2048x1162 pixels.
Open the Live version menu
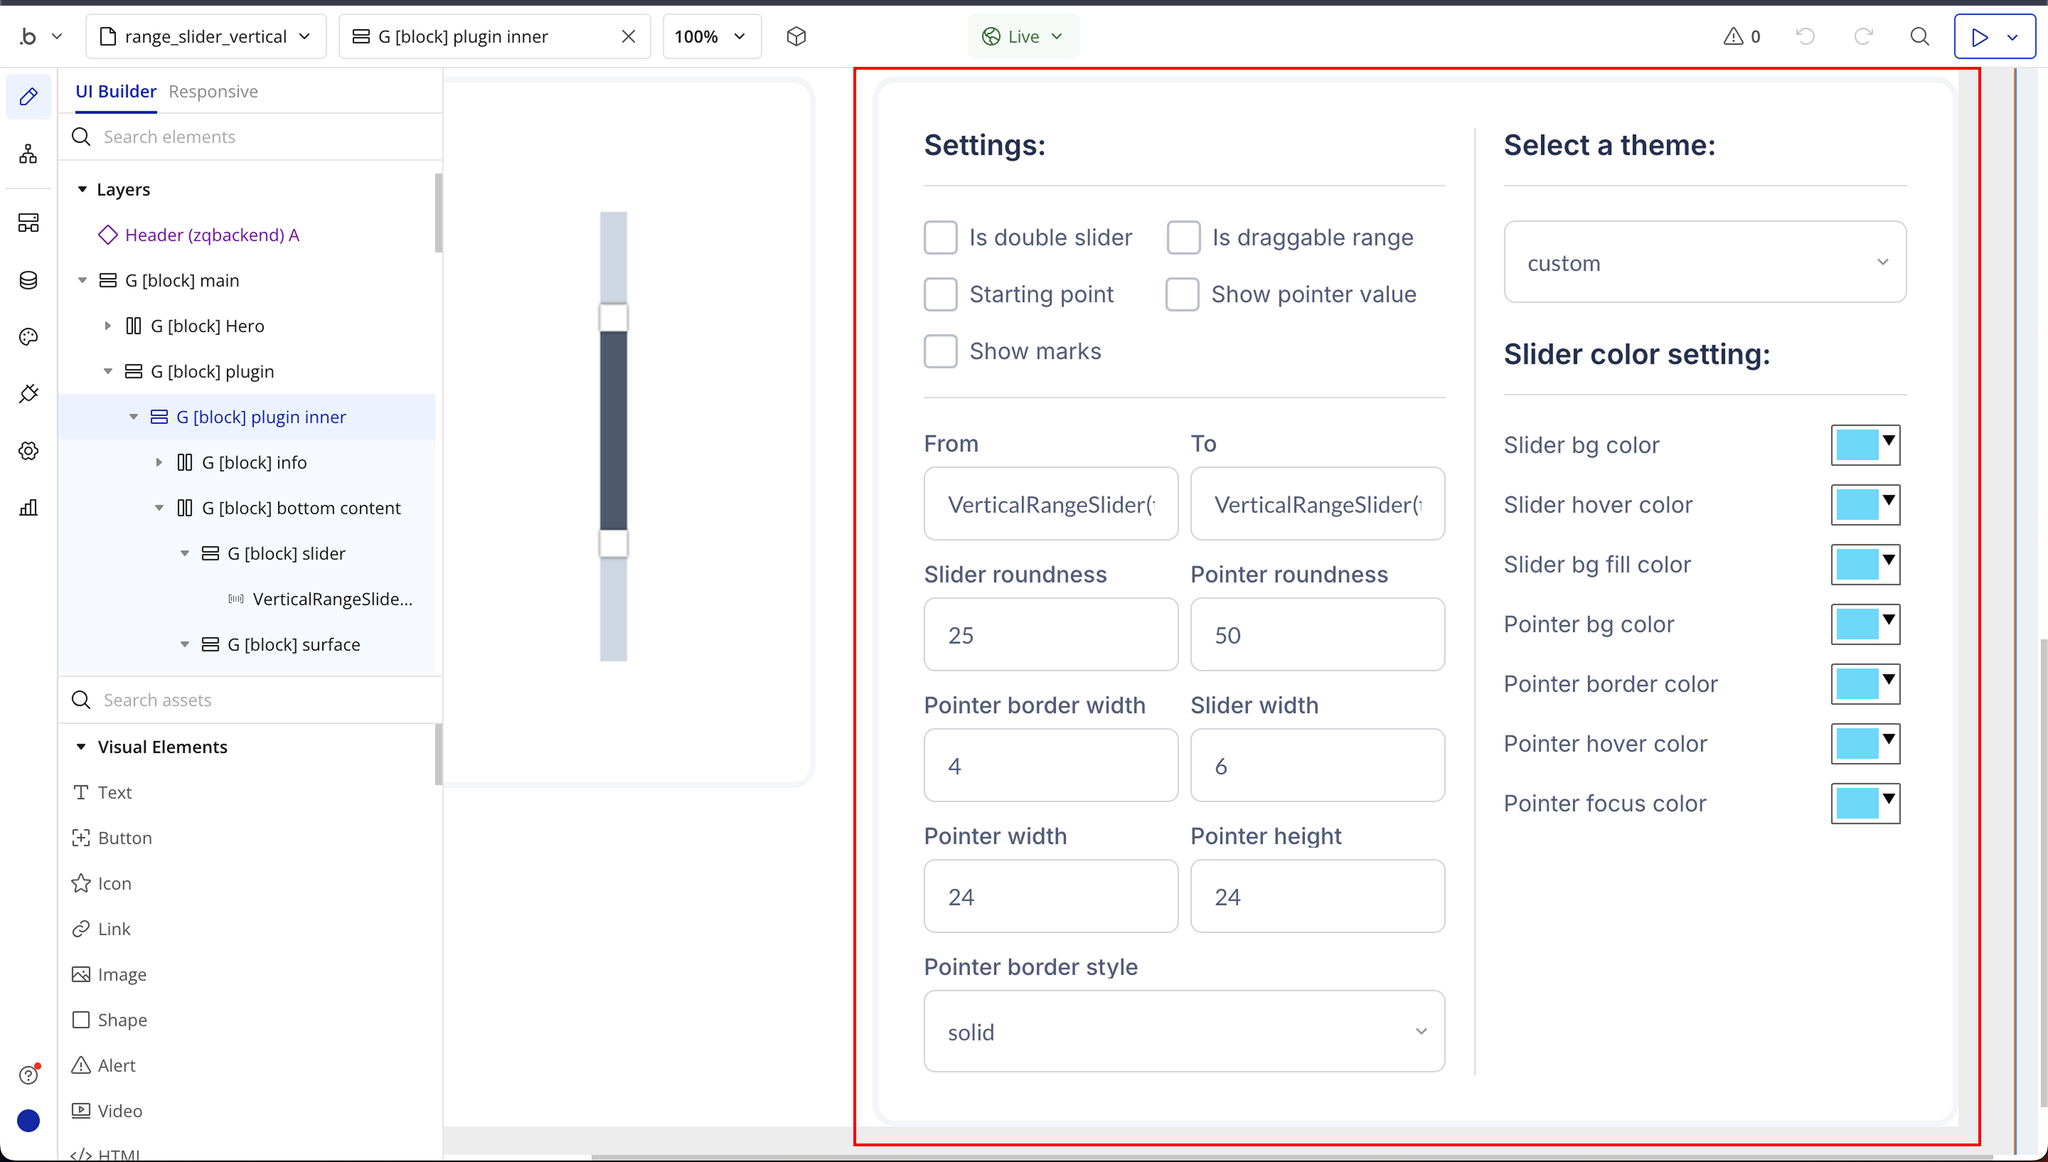click(x=1023, y=37)
